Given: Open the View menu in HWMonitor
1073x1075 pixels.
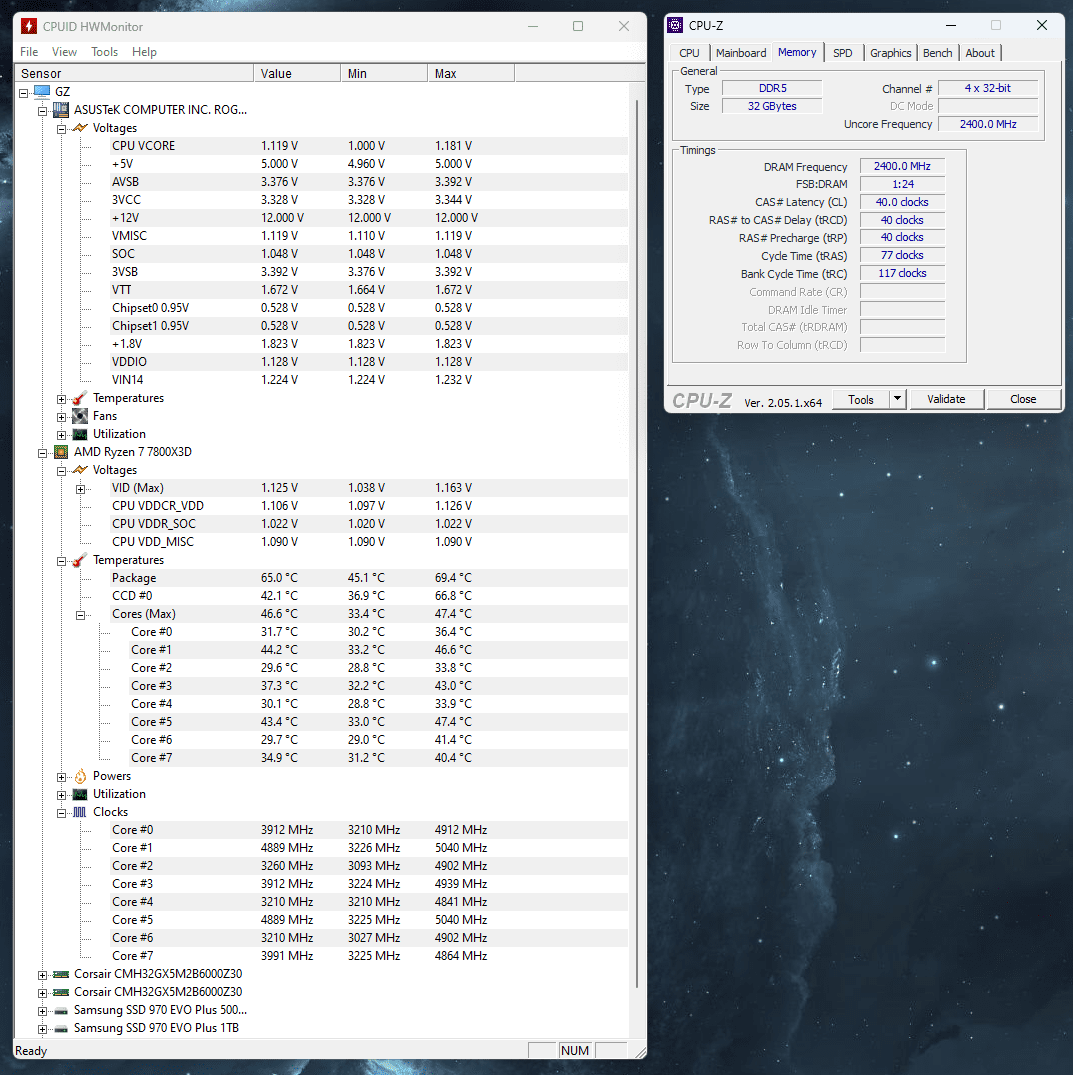Looking at the screenshot, I should pyautogui.click(x=64, y=51).
